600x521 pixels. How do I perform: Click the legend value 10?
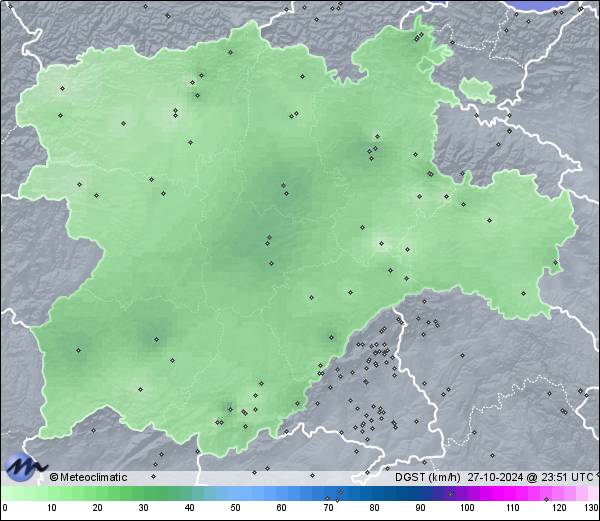52,508
